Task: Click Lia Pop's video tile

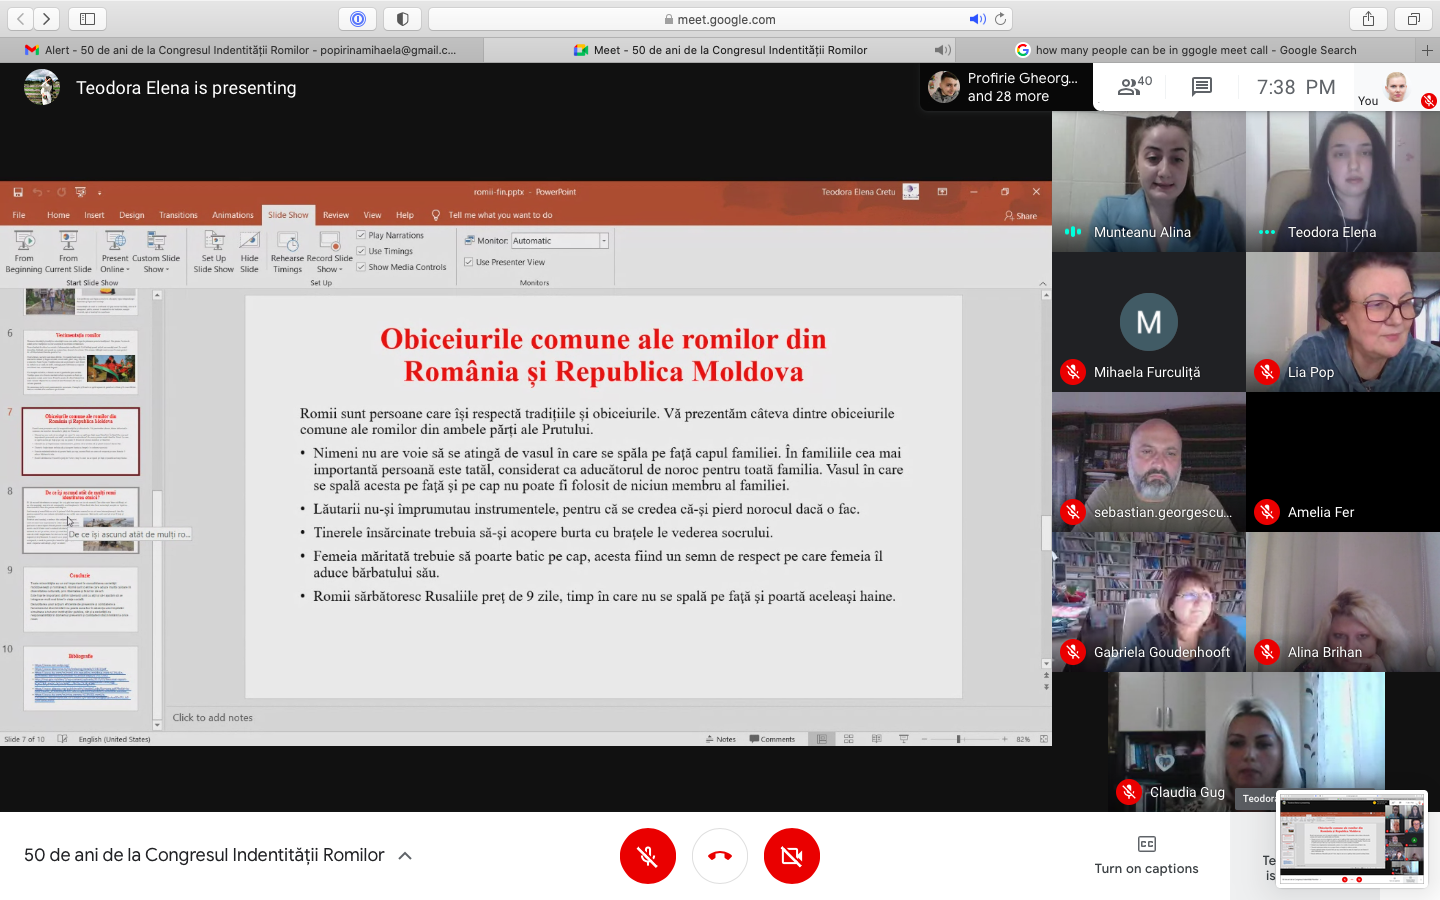Action: (1342, 320)
